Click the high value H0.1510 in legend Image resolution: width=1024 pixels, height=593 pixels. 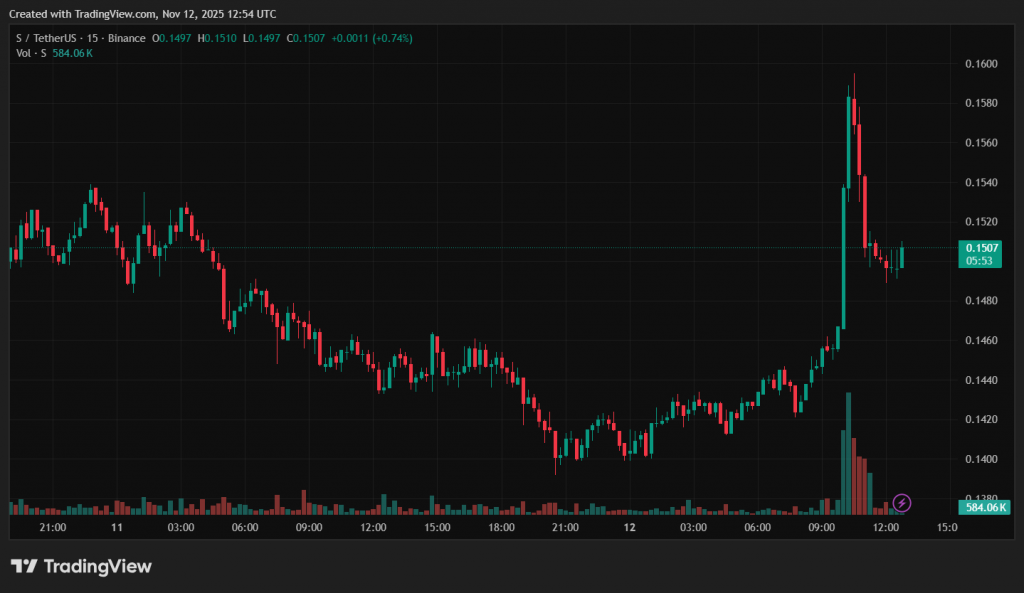pos(217,38)
